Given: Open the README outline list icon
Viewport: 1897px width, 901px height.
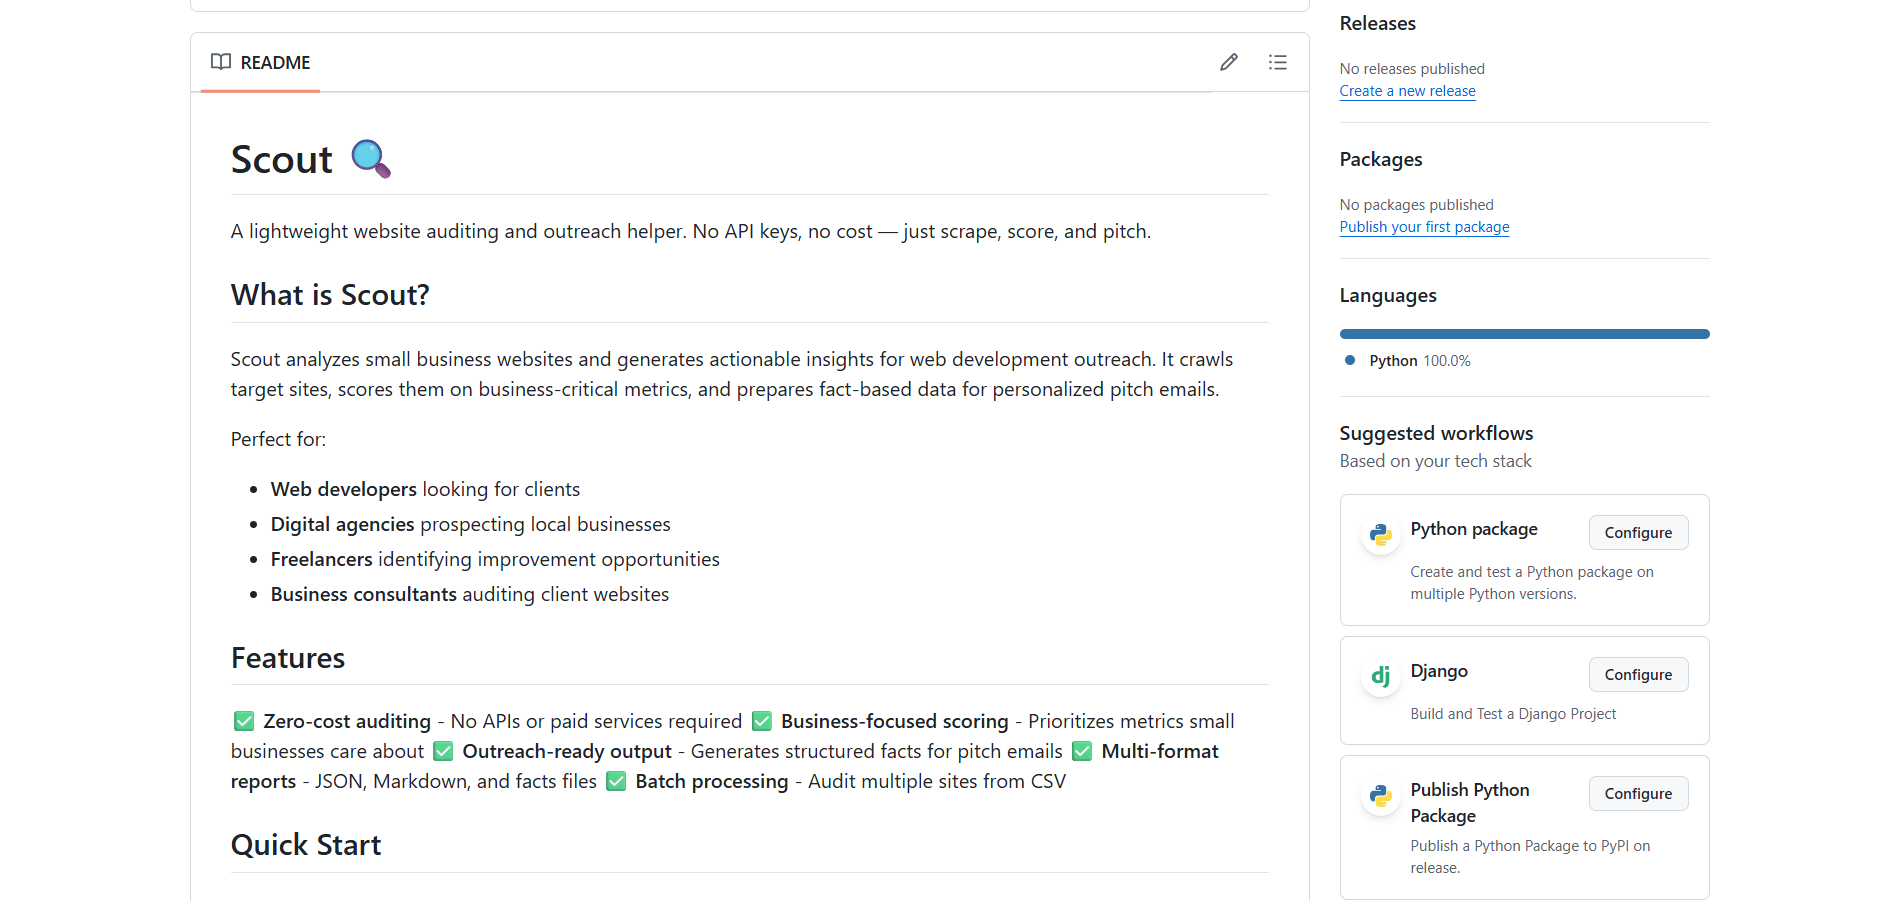Looking at the screenshot, I should (1277, 62).
